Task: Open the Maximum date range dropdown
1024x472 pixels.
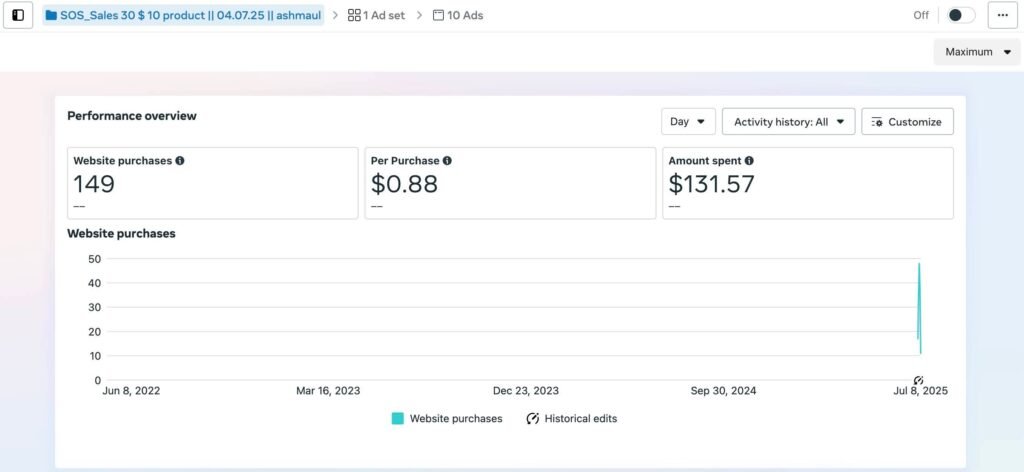Action: pos(977,52)
